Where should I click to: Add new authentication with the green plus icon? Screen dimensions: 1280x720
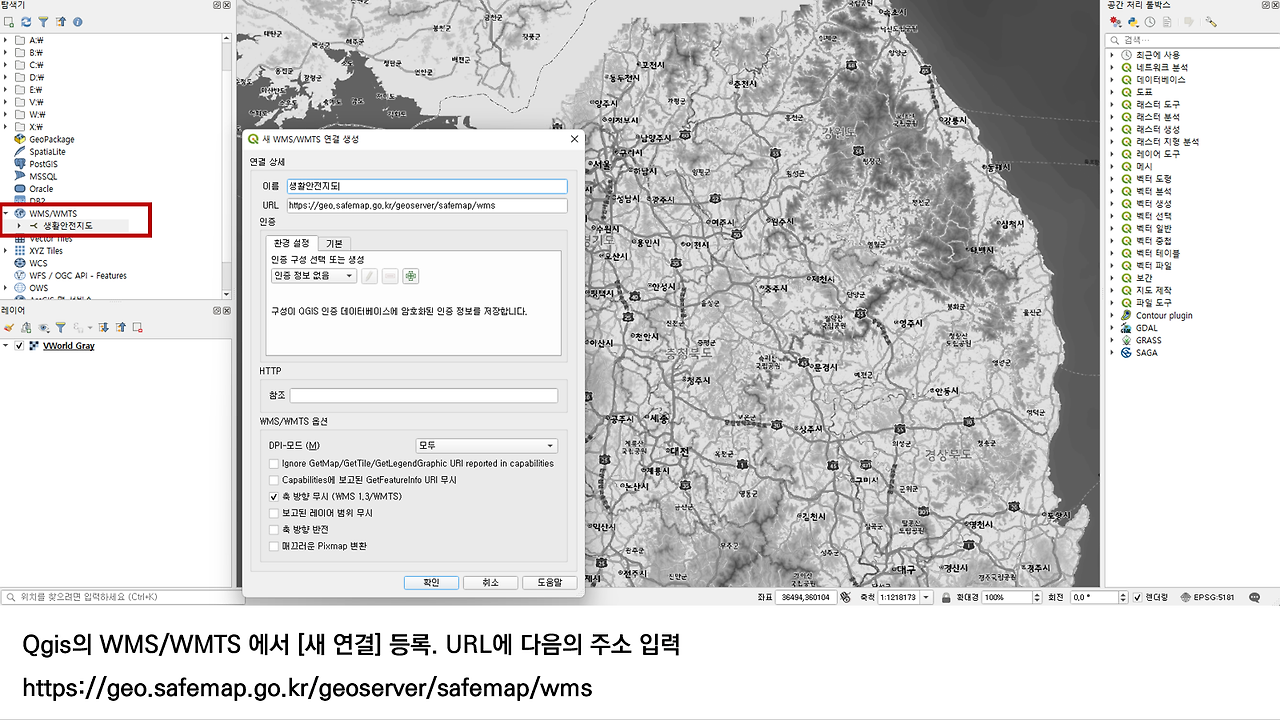pyautogui.click(x=410, y=276)
